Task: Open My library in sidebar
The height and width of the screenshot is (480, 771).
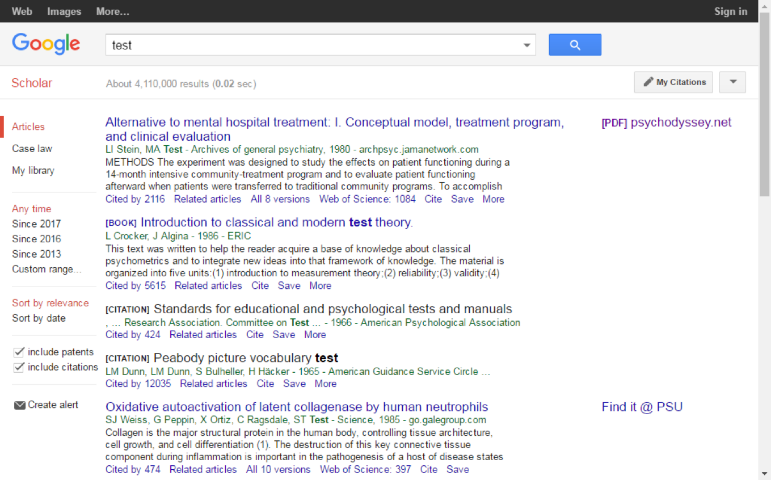Action: pyautogui.click(x=33, y=171)
